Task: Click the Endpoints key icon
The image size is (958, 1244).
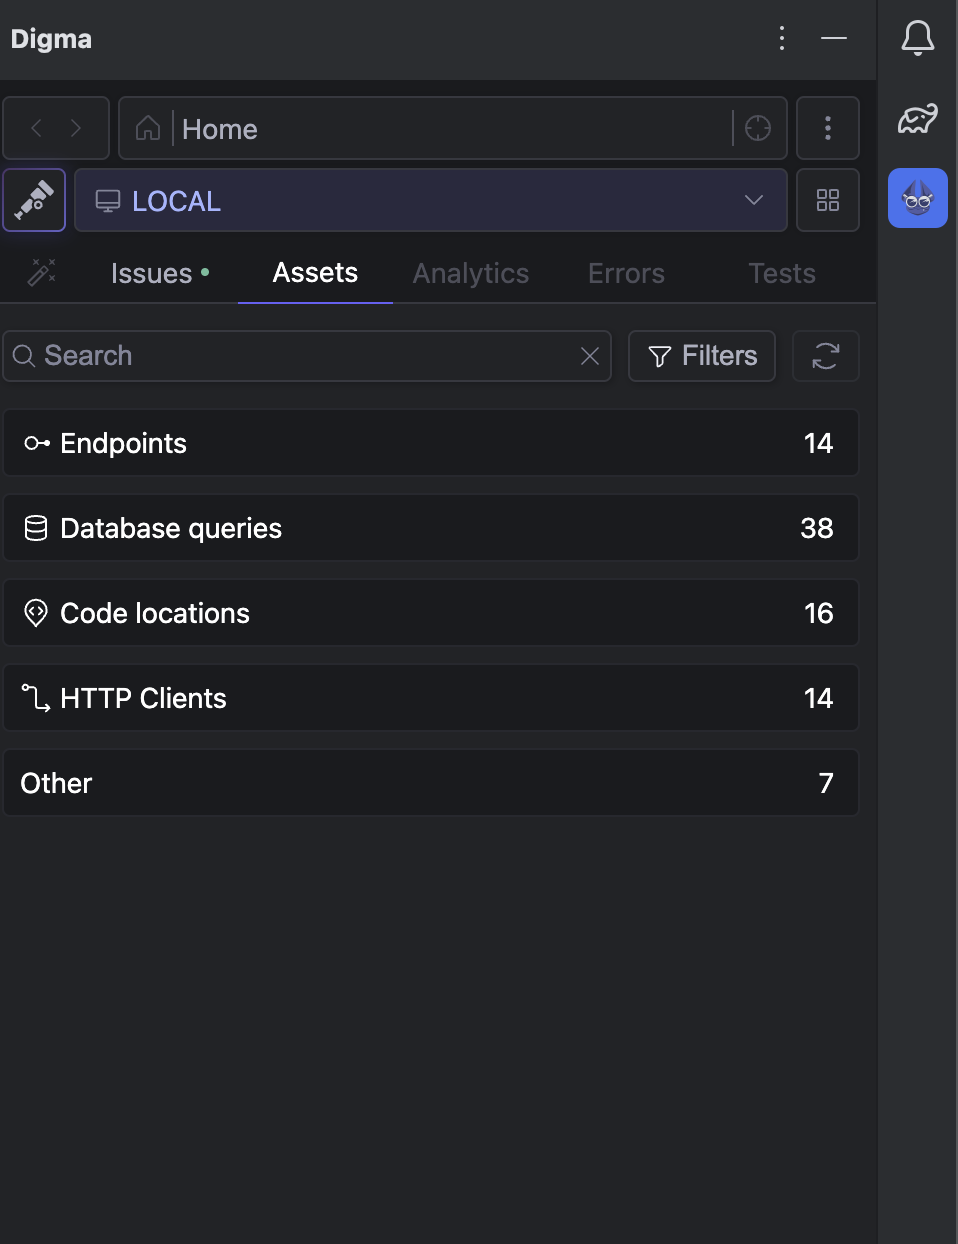Action: point(37,443)
